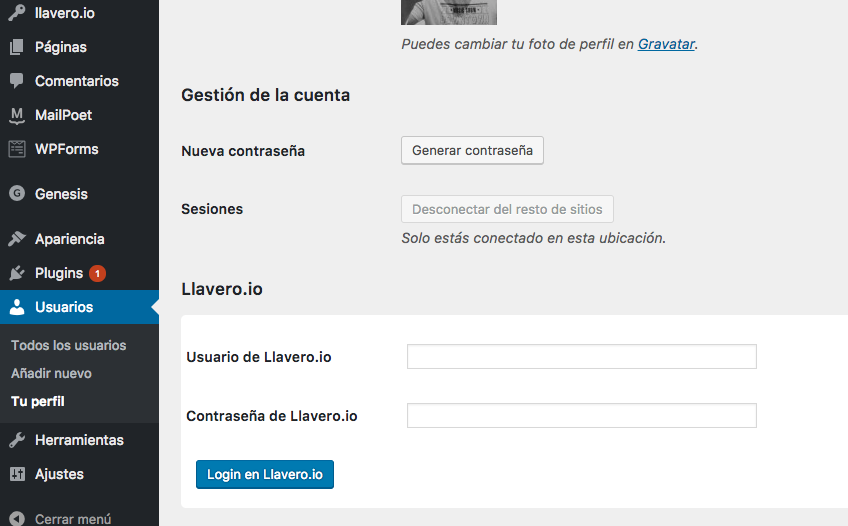Click the profile photo thumbnail
848x526 pixels.
pos(449,12)
